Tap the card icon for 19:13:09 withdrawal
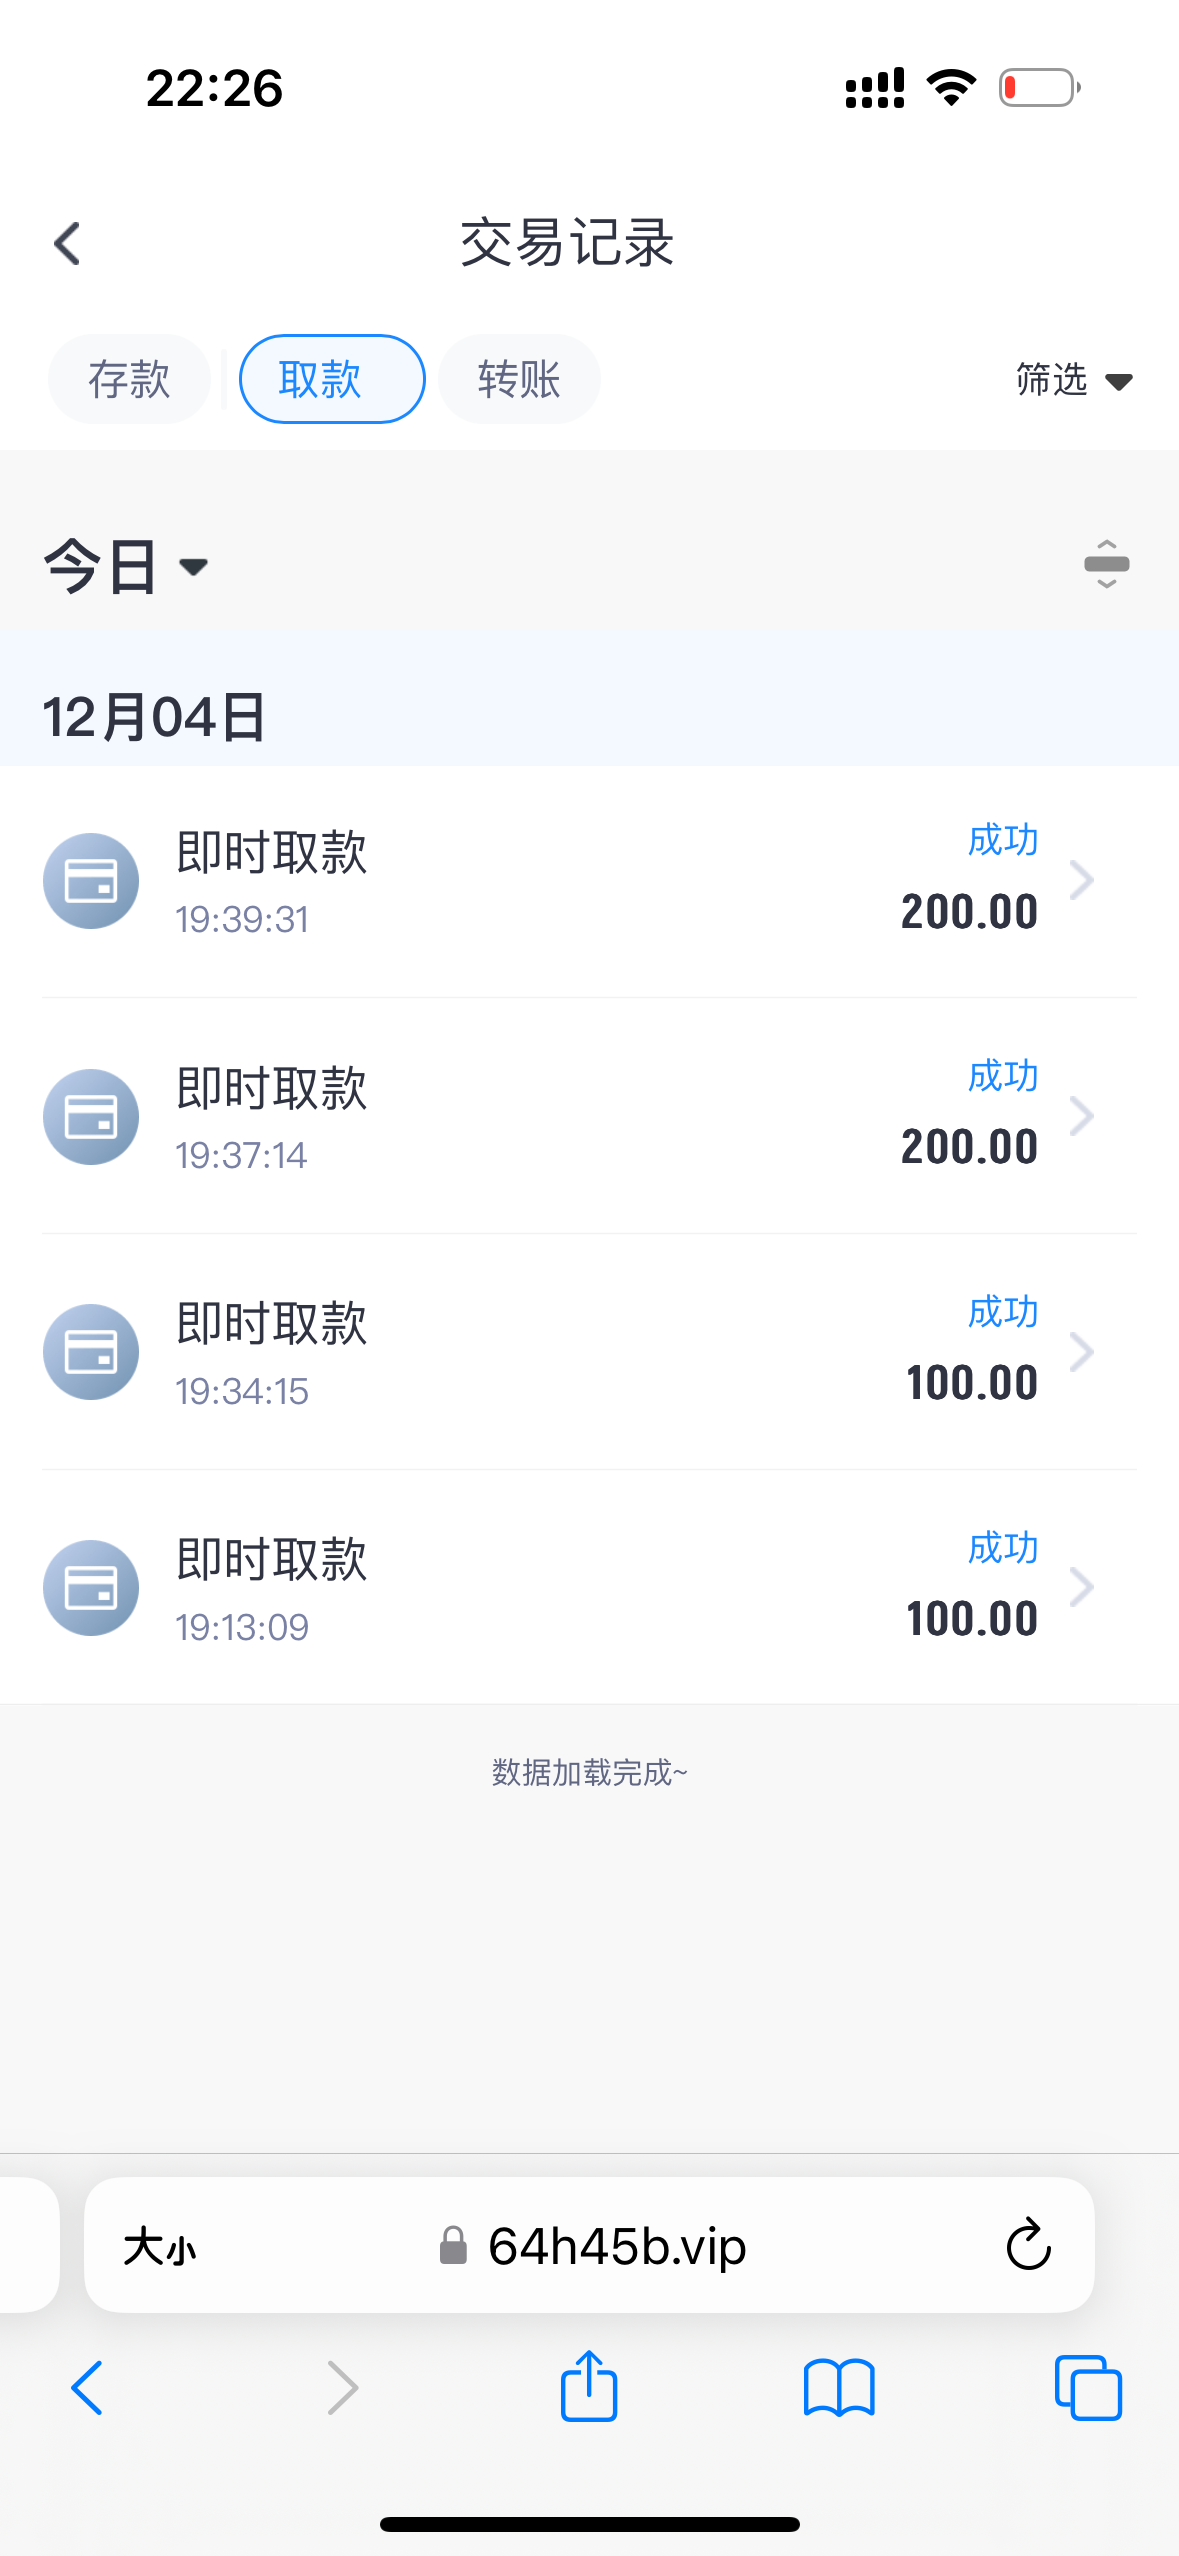Image resolution: width=1179 pixels, height=2556 pixels. point(91,1588)
